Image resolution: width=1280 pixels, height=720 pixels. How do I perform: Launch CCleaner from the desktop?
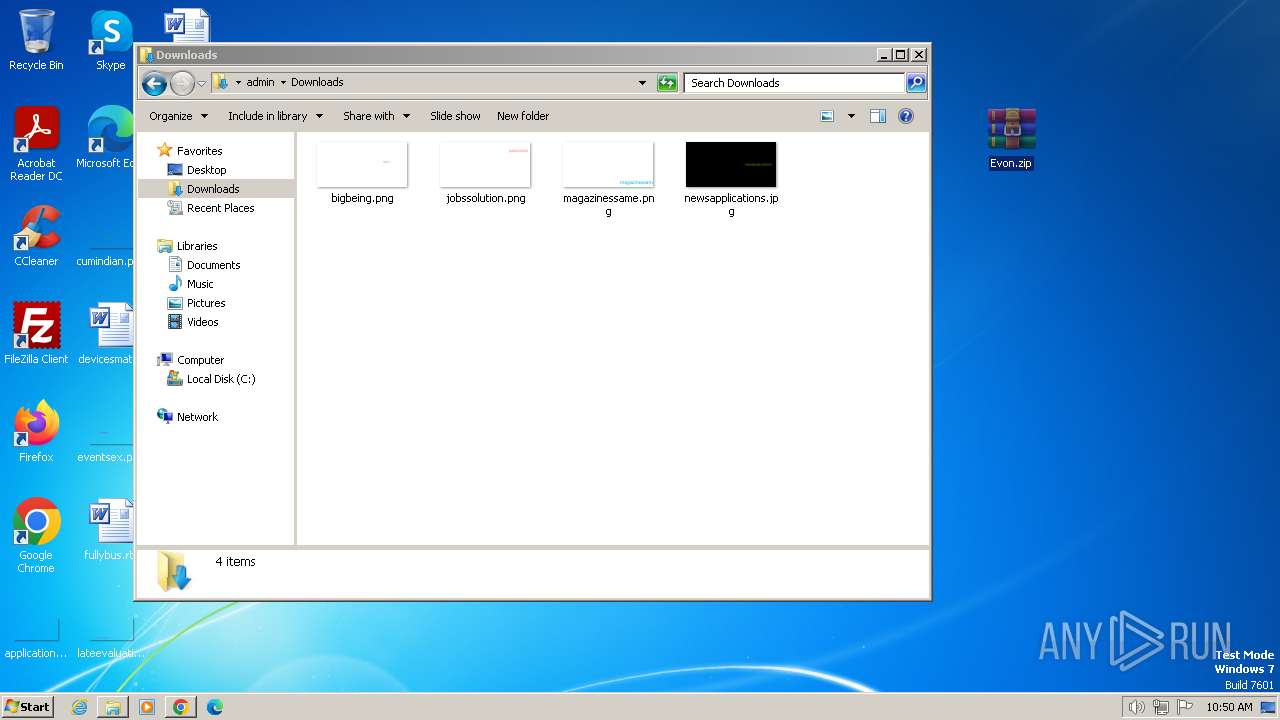pyautogui.click(x=36, y=236)
